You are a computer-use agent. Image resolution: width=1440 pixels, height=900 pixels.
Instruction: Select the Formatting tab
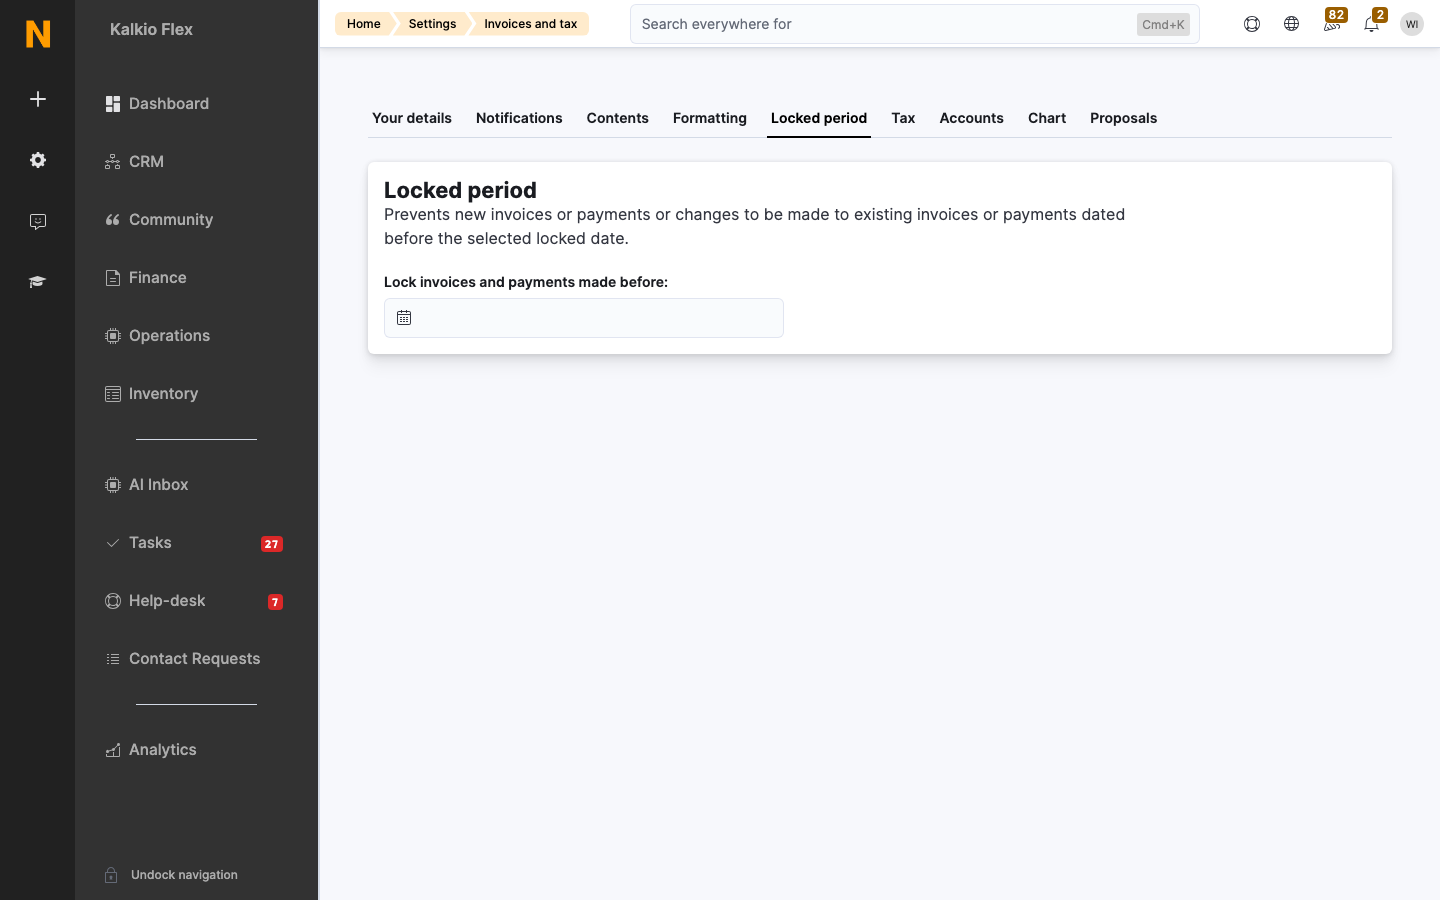710,118
